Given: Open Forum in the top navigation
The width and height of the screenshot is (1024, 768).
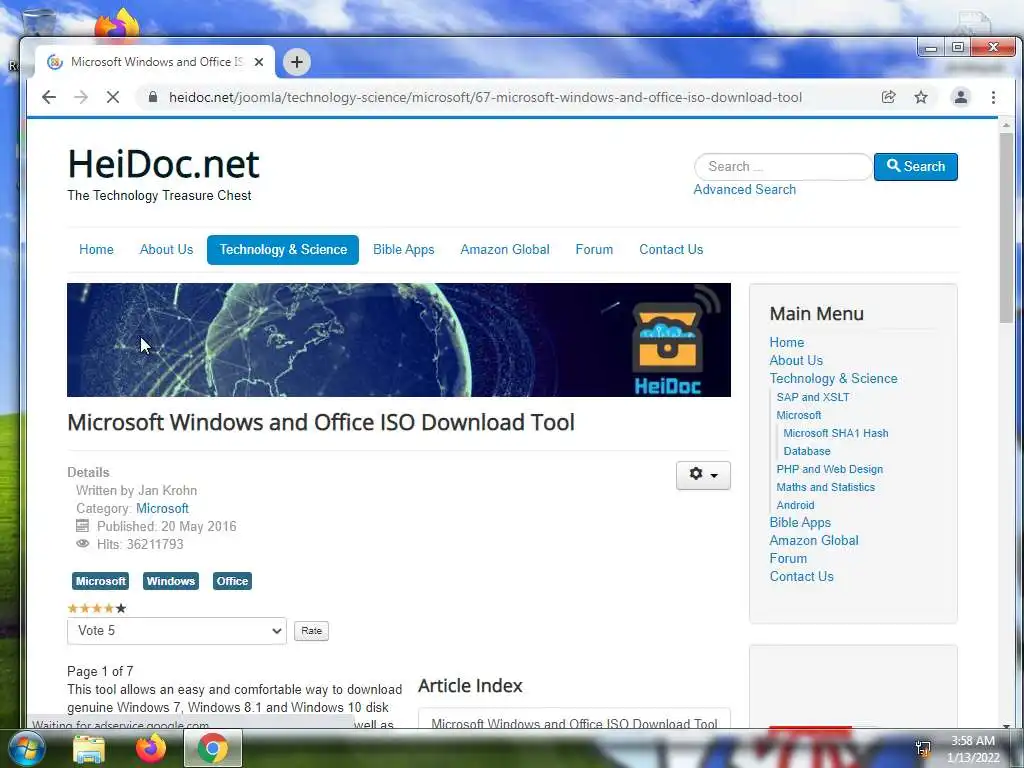Looking at the screenshot, I should [594, 249].
